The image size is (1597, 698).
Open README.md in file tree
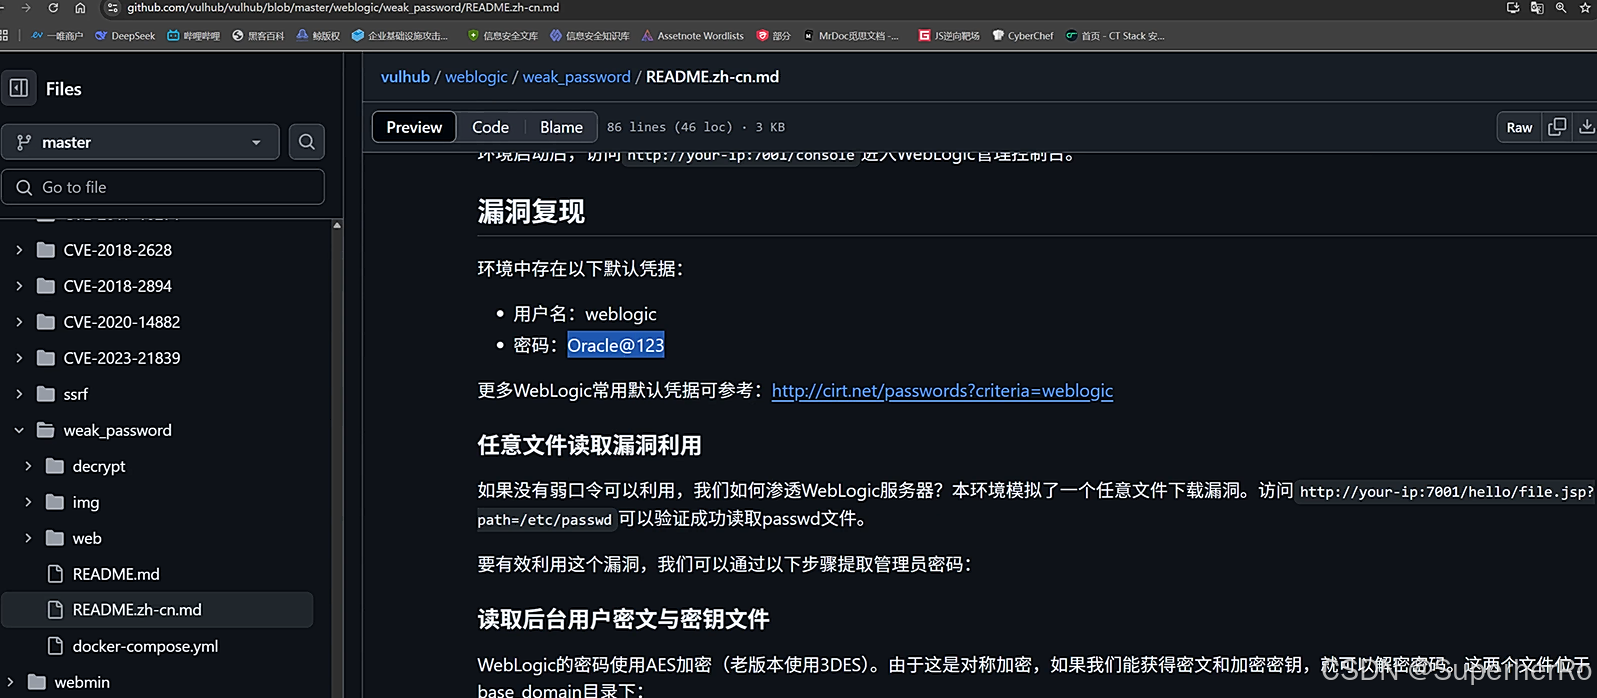tap(116, 574)
